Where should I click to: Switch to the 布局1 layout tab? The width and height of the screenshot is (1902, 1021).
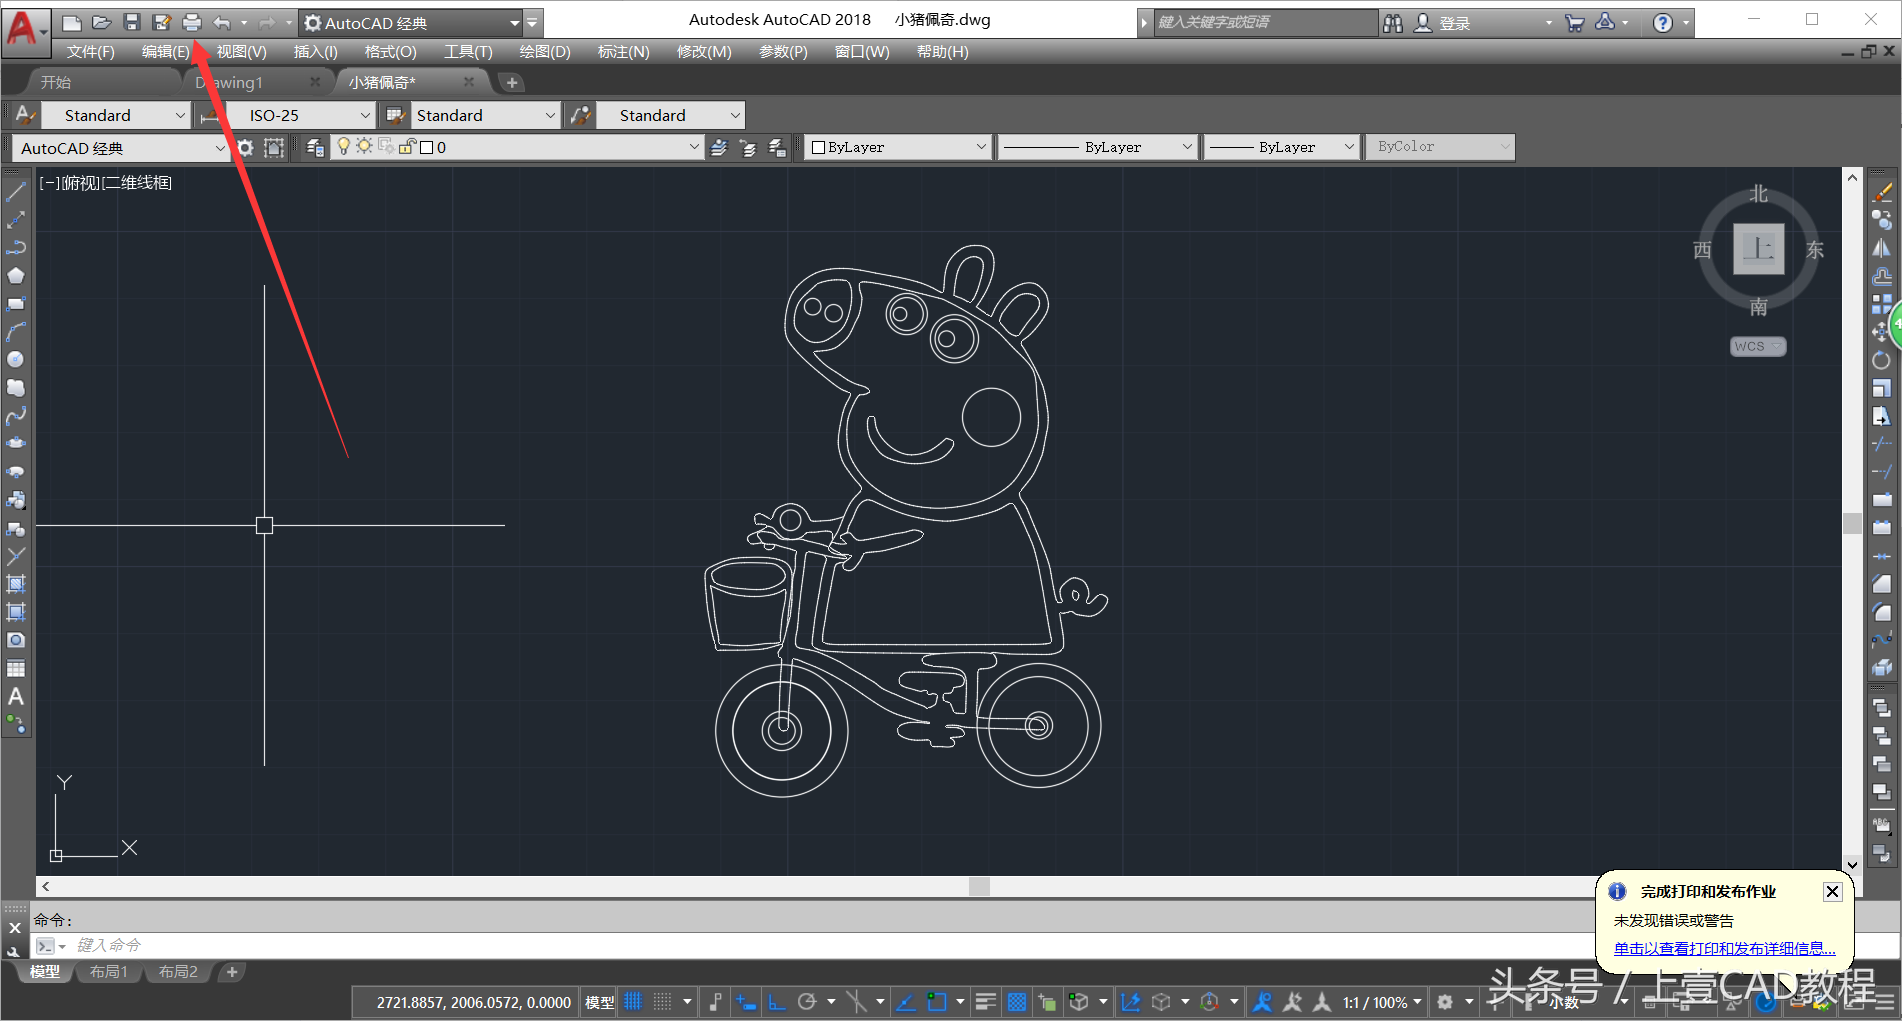point(108,971)
